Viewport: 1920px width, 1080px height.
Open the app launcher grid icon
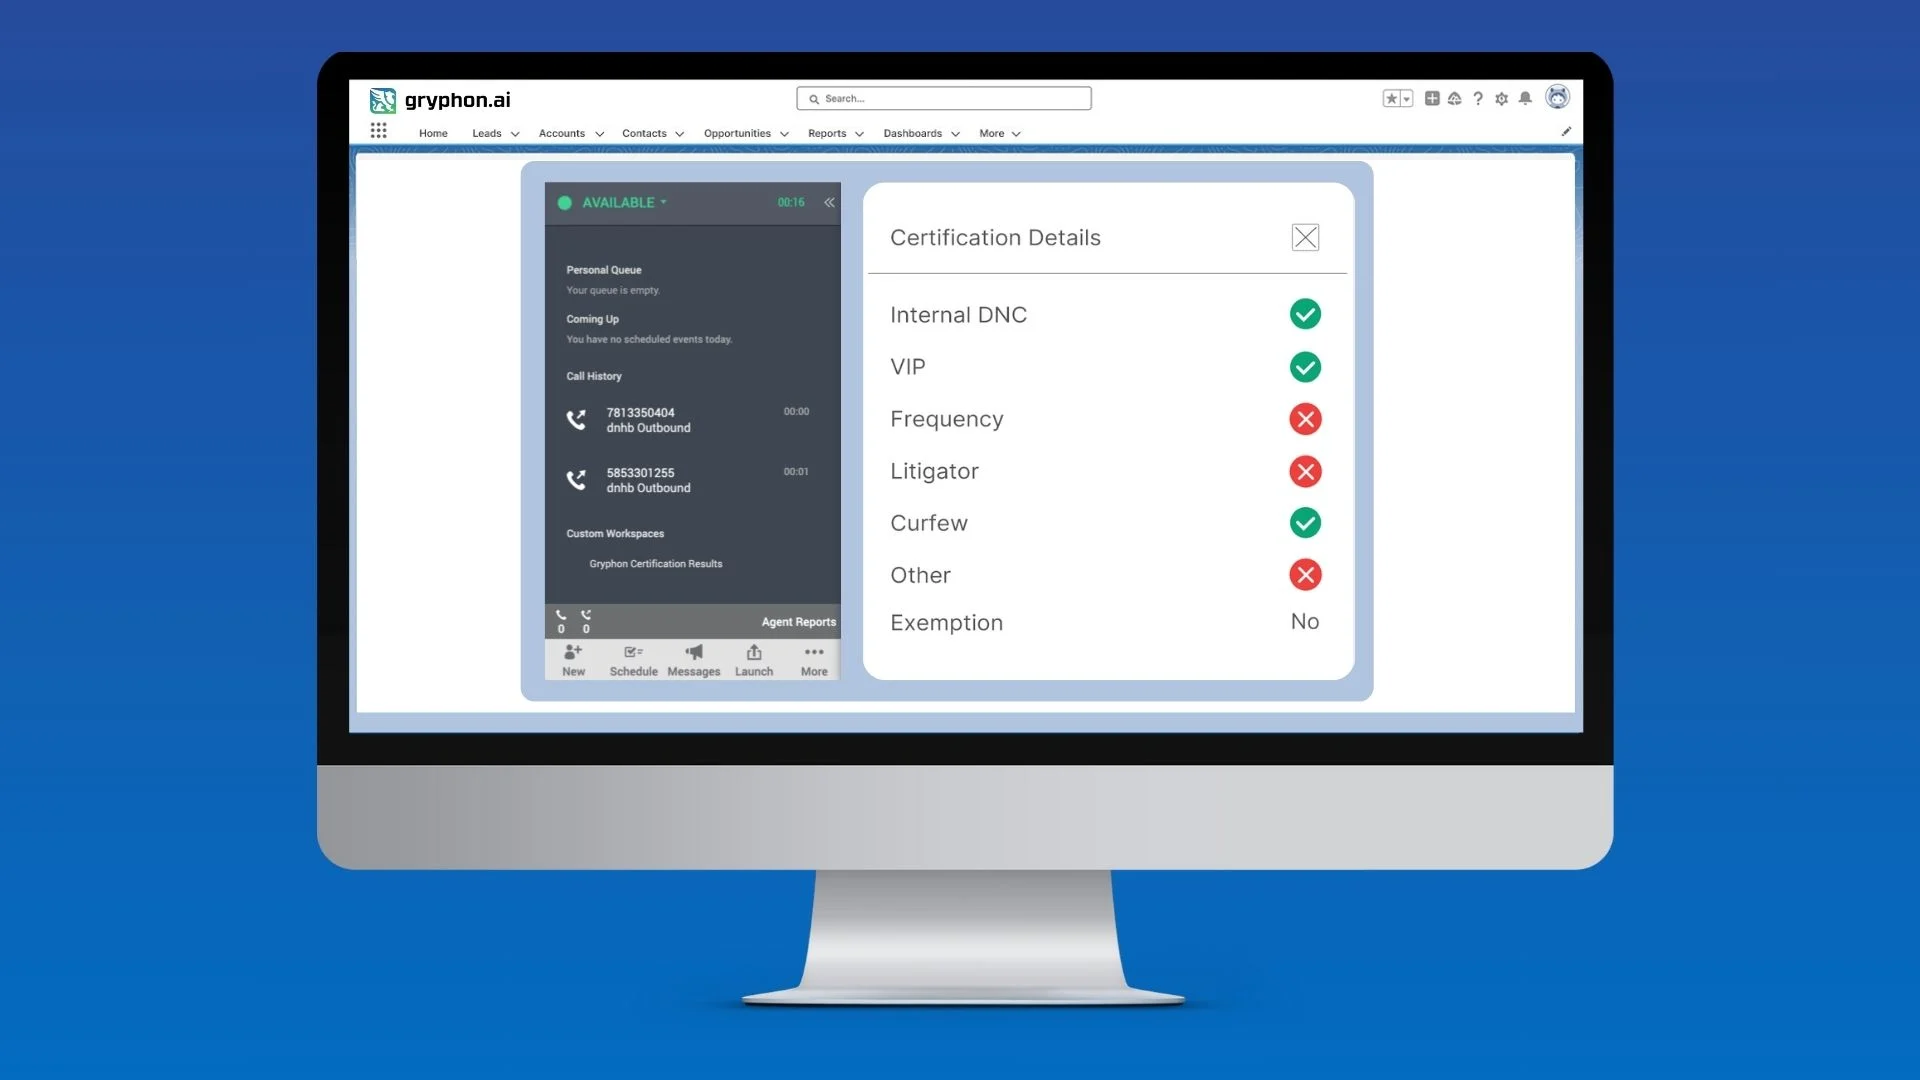tap(378, 131)
